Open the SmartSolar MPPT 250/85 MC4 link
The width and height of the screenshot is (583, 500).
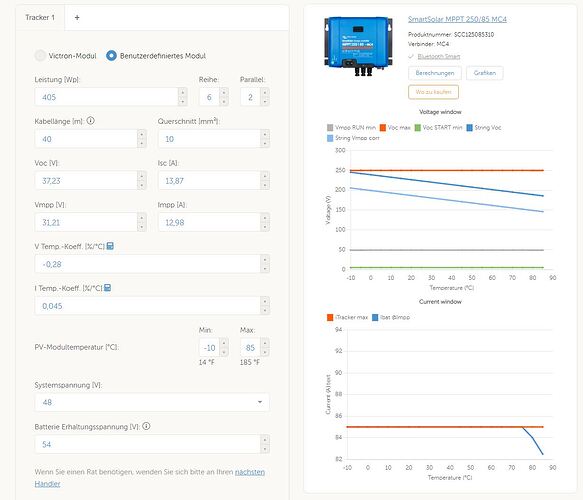click(x=457, y=19)
